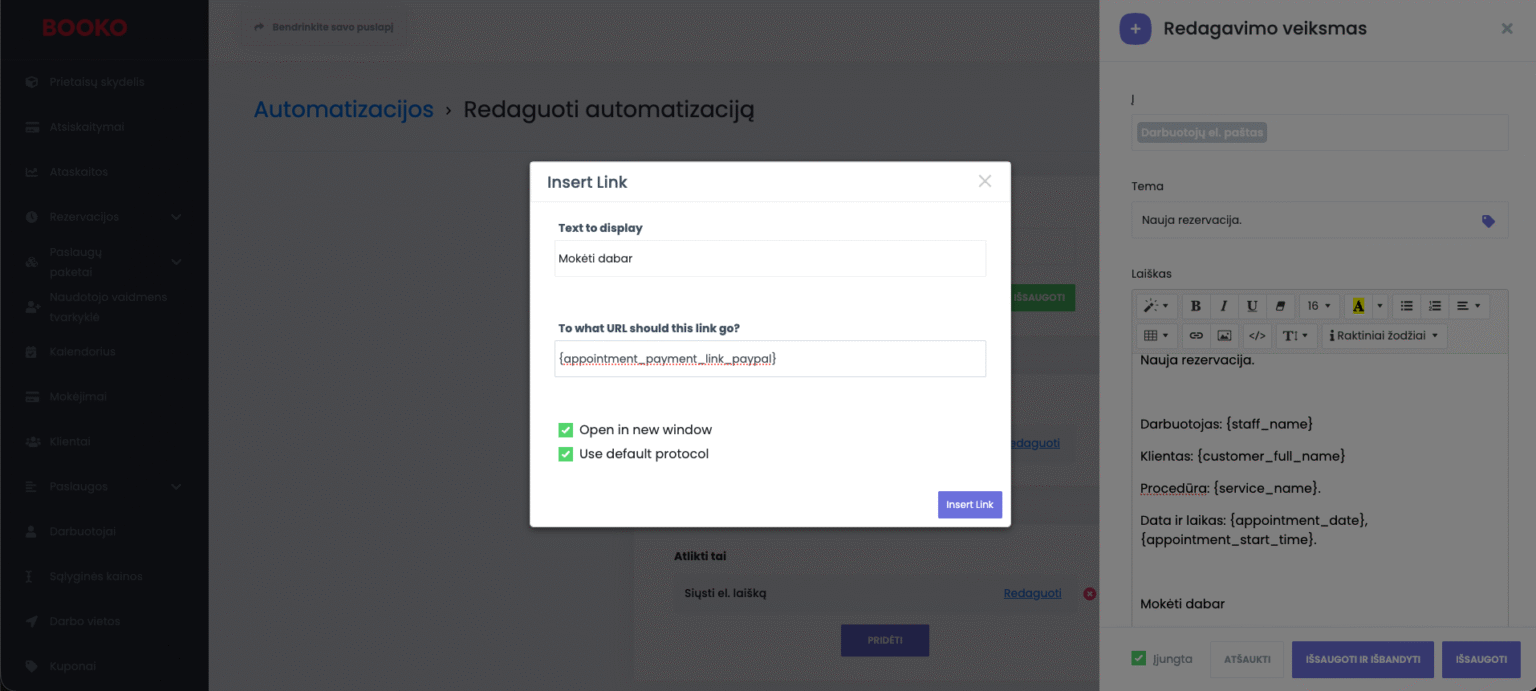Toggle the Įjungta checkbox
Image resolution: width=1536 pixels, height=691 pixels.
1138,658
